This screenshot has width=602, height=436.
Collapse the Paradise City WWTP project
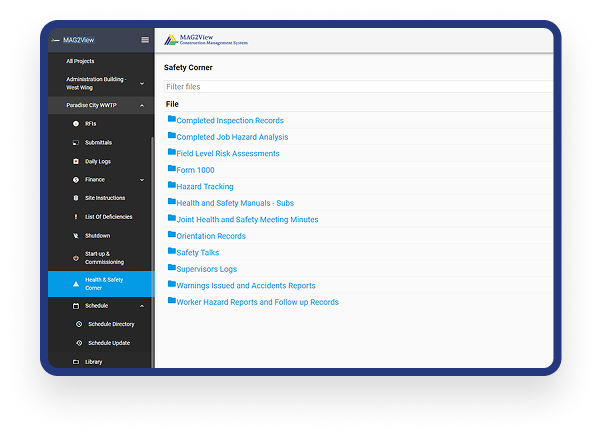coord(141,105)
